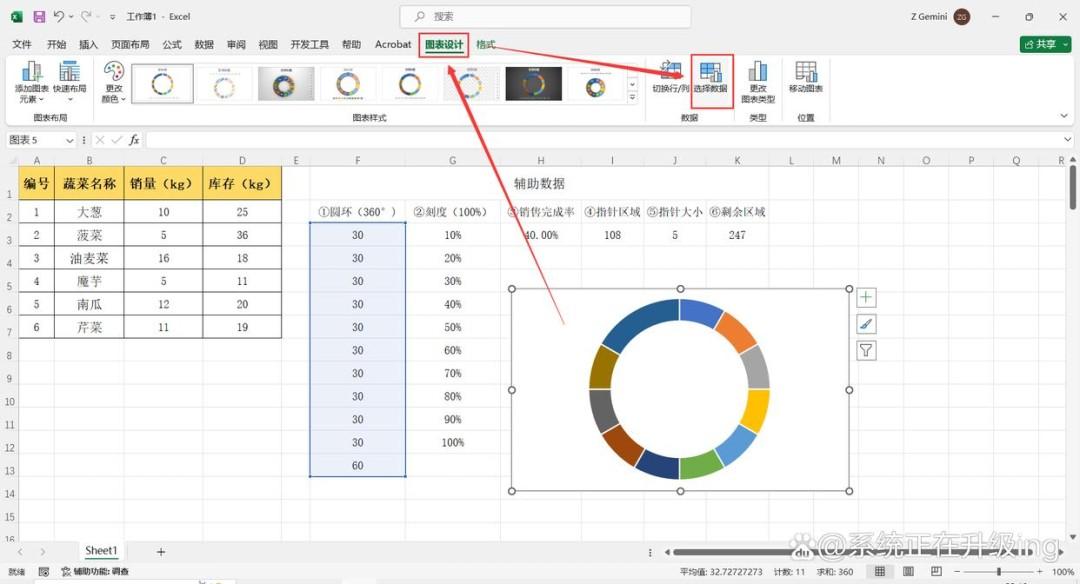Switch to page break preview view
The image size is (1080, 584).
[x=936, y=572]
